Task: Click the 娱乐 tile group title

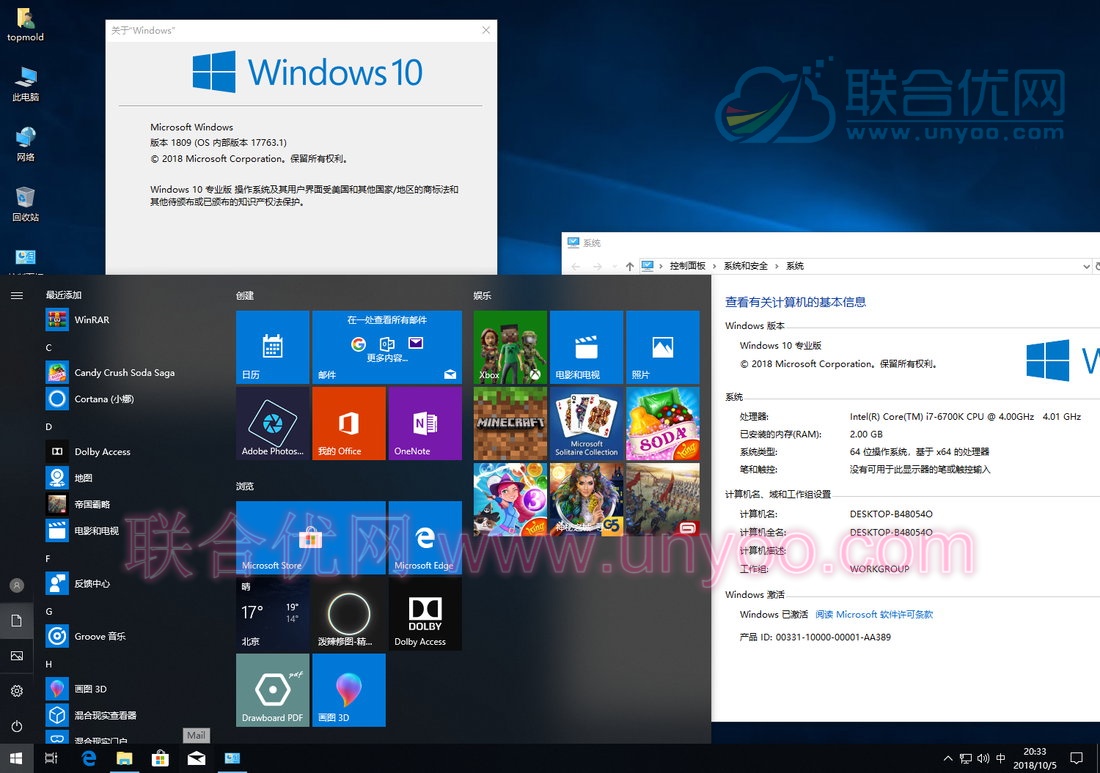Action: [x=482, y=295]
